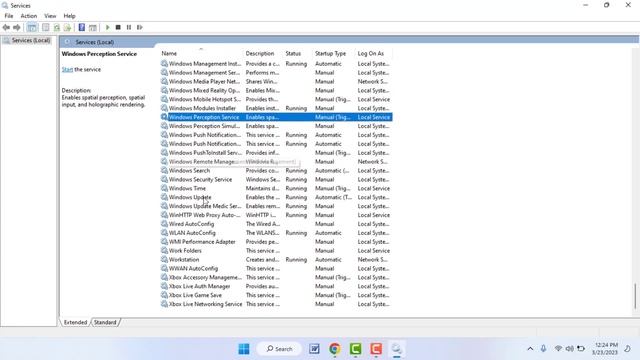
Task: Click the Export List toolbar icon
Action: [x=67, y=27]
